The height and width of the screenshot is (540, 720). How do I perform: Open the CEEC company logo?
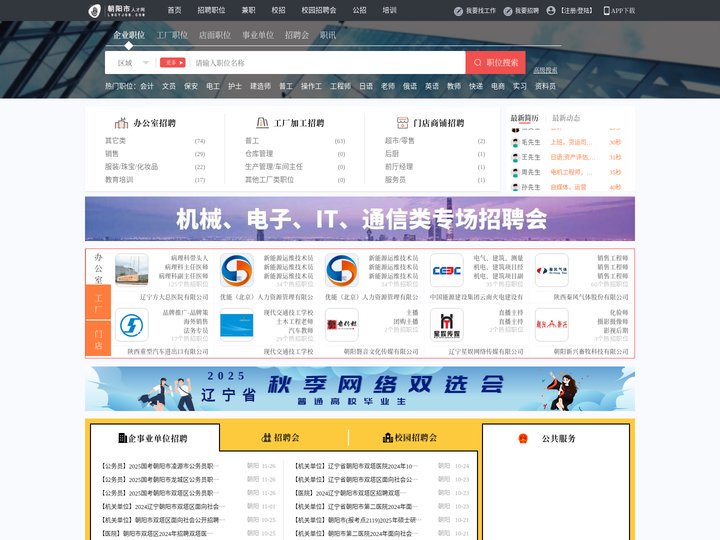[x=447, y=270]
